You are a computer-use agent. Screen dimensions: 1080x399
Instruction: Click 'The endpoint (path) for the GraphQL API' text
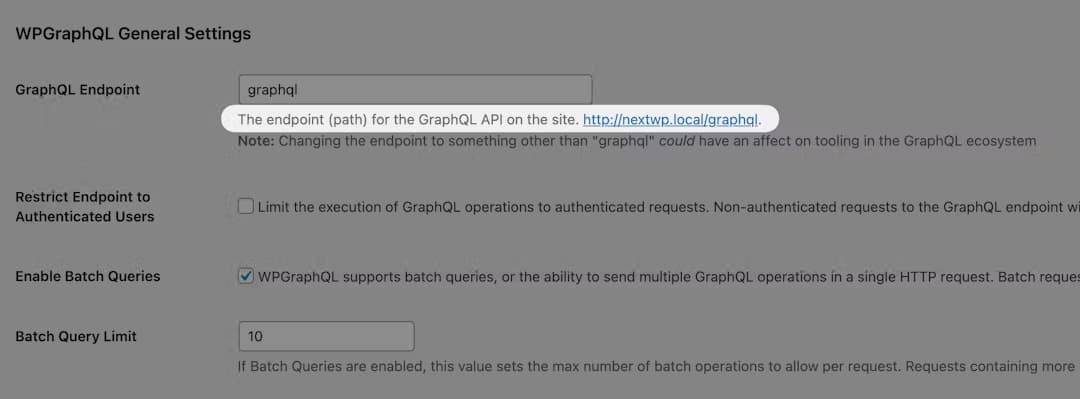(x=408, y=120)
